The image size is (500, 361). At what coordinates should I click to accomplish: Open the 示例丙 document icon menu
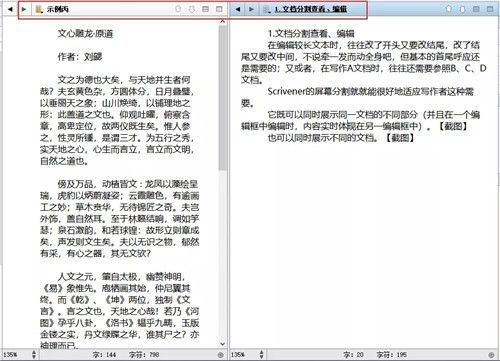click(x=39, y=9)
